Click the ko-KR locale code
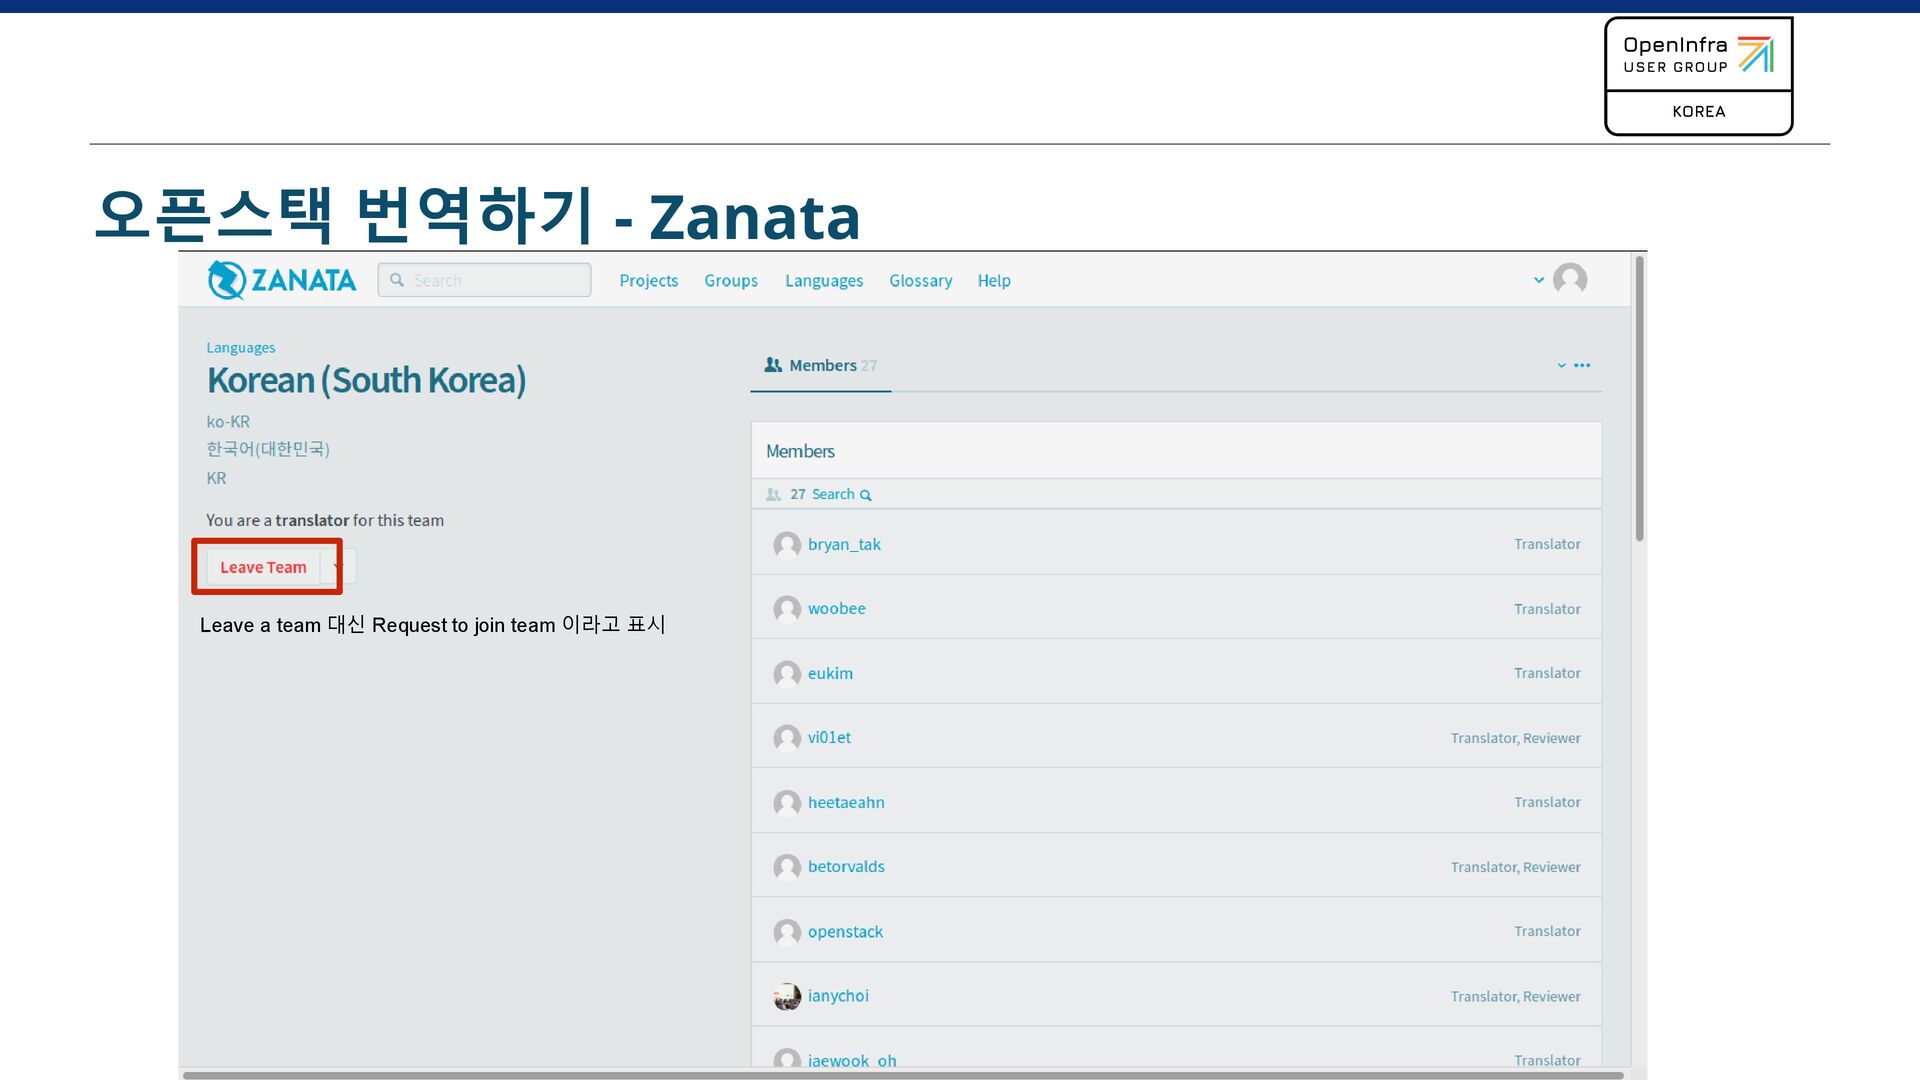The image size is (1920, 1080). click(228, 422)
